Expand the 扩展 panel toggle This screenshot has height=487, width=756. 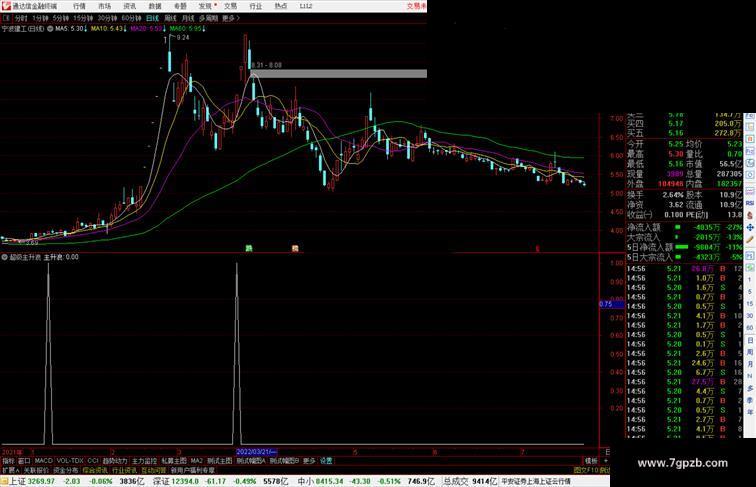(10, 470)
